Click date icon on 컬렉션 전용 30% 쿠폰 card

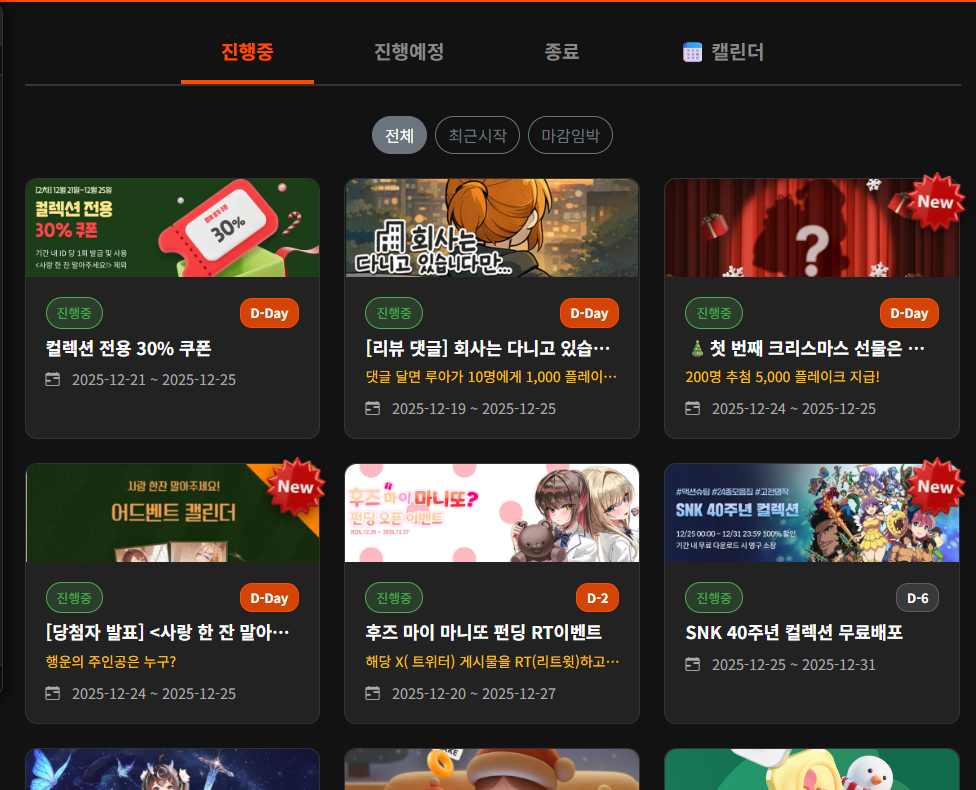tap(53, 380)
